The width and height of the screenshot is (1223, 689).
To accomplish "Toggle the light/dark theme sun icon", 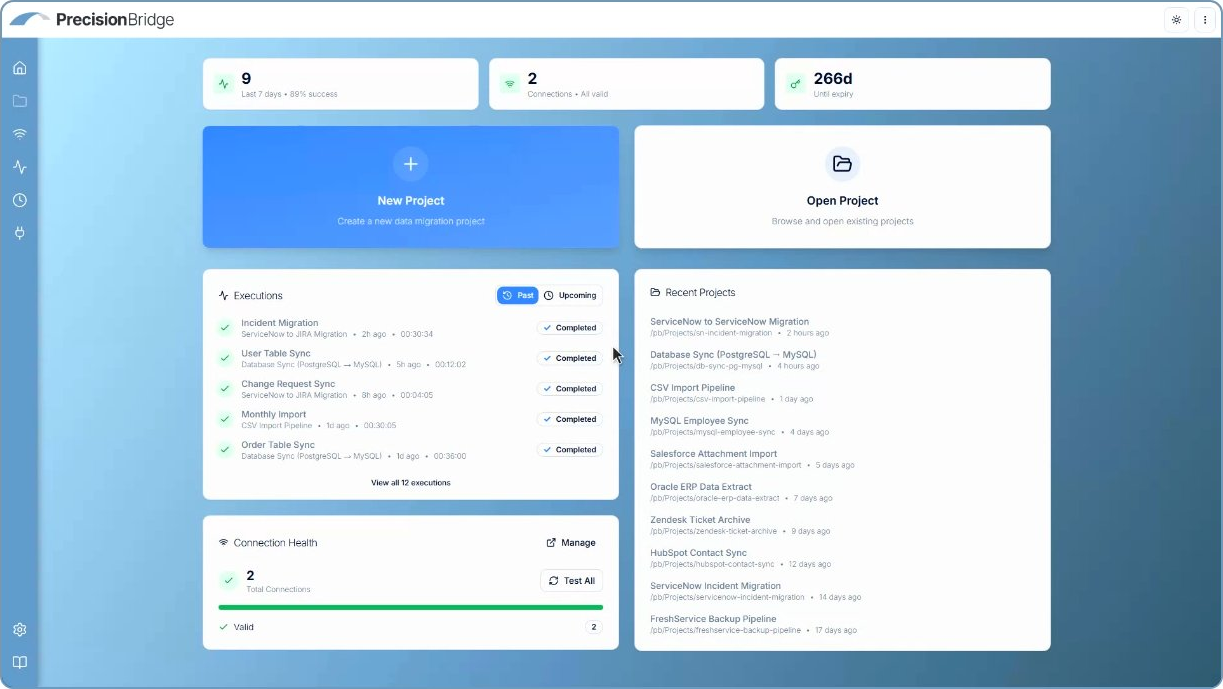I will click(x=1176, y=20).
